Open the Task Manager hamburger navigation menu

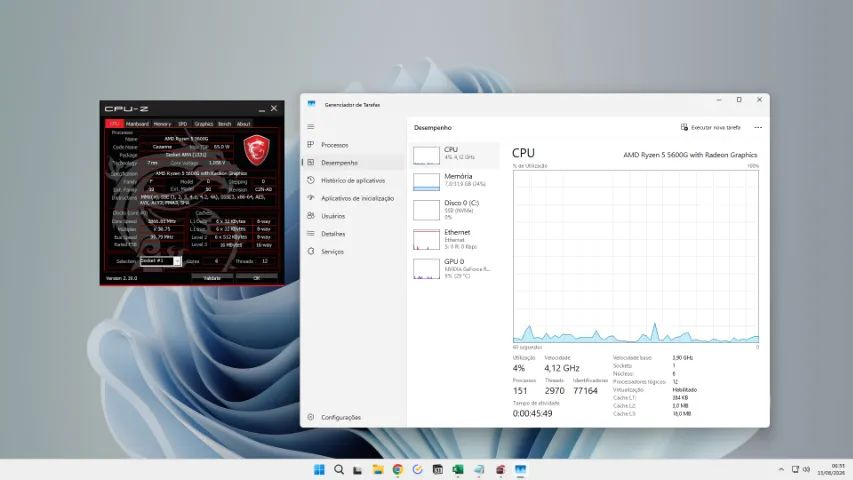[x=311, y=127]
